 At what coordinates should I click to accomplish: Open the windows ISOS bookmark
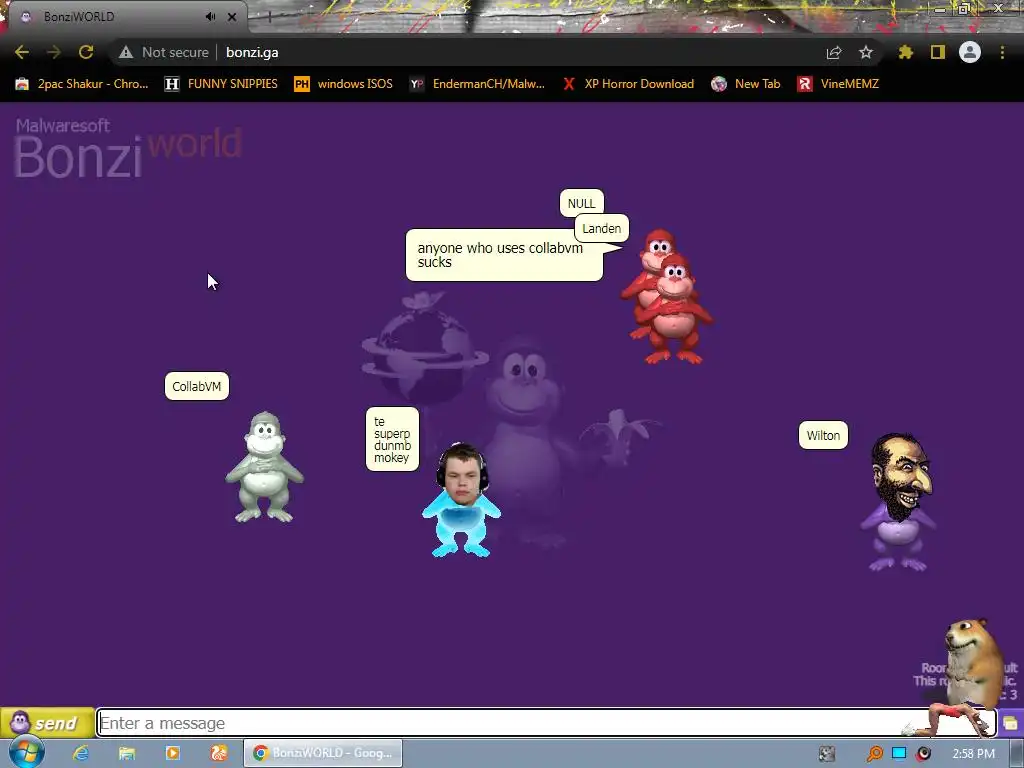pos(343,84)
